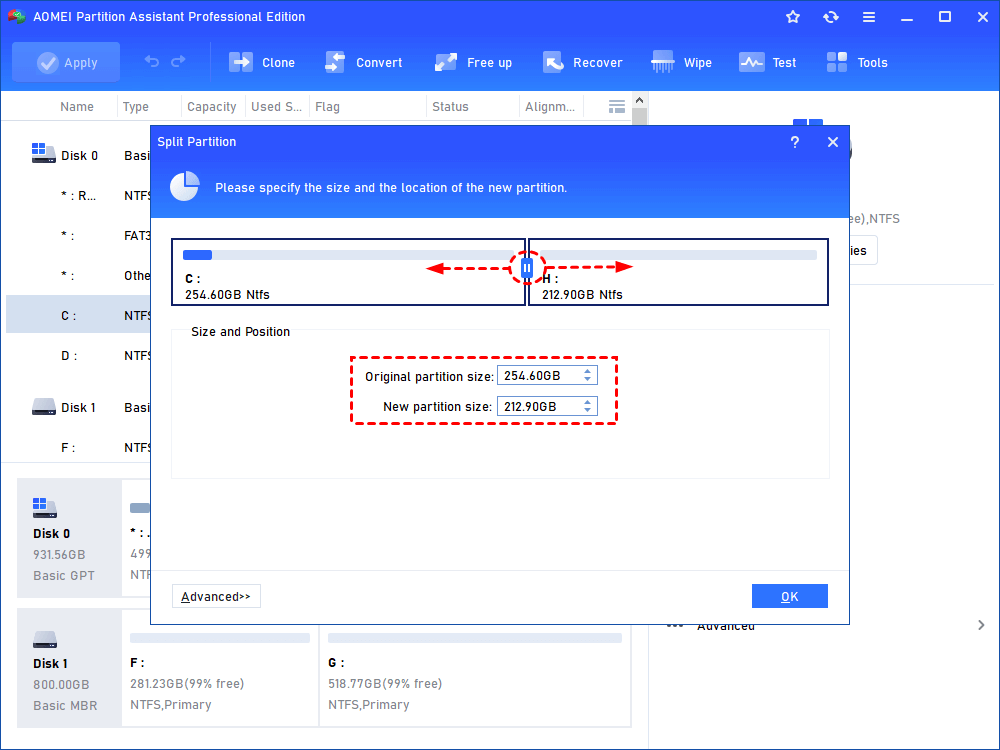Viewport: 1000px width, 750px height.
Task: Select Disk 1 in the disk map
Action: [x=69, y=668]
